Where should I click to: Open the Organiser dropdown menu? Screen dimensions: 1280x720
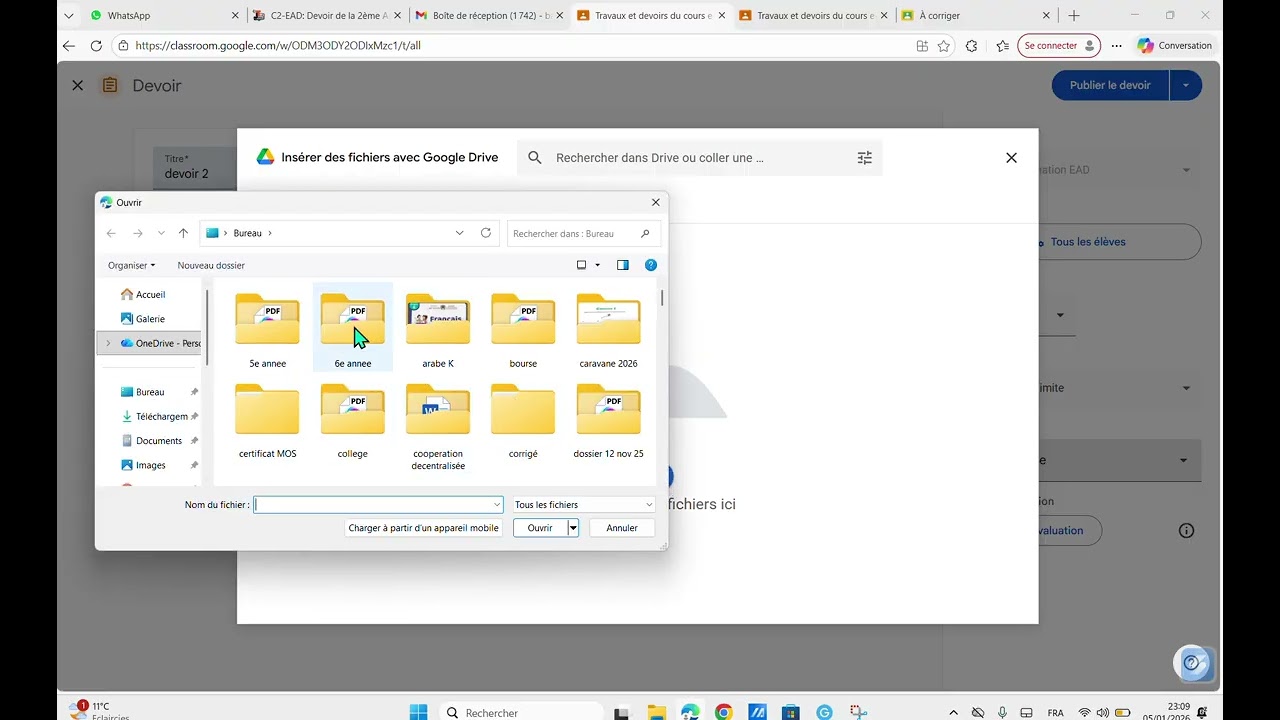(x=132, y=265)
